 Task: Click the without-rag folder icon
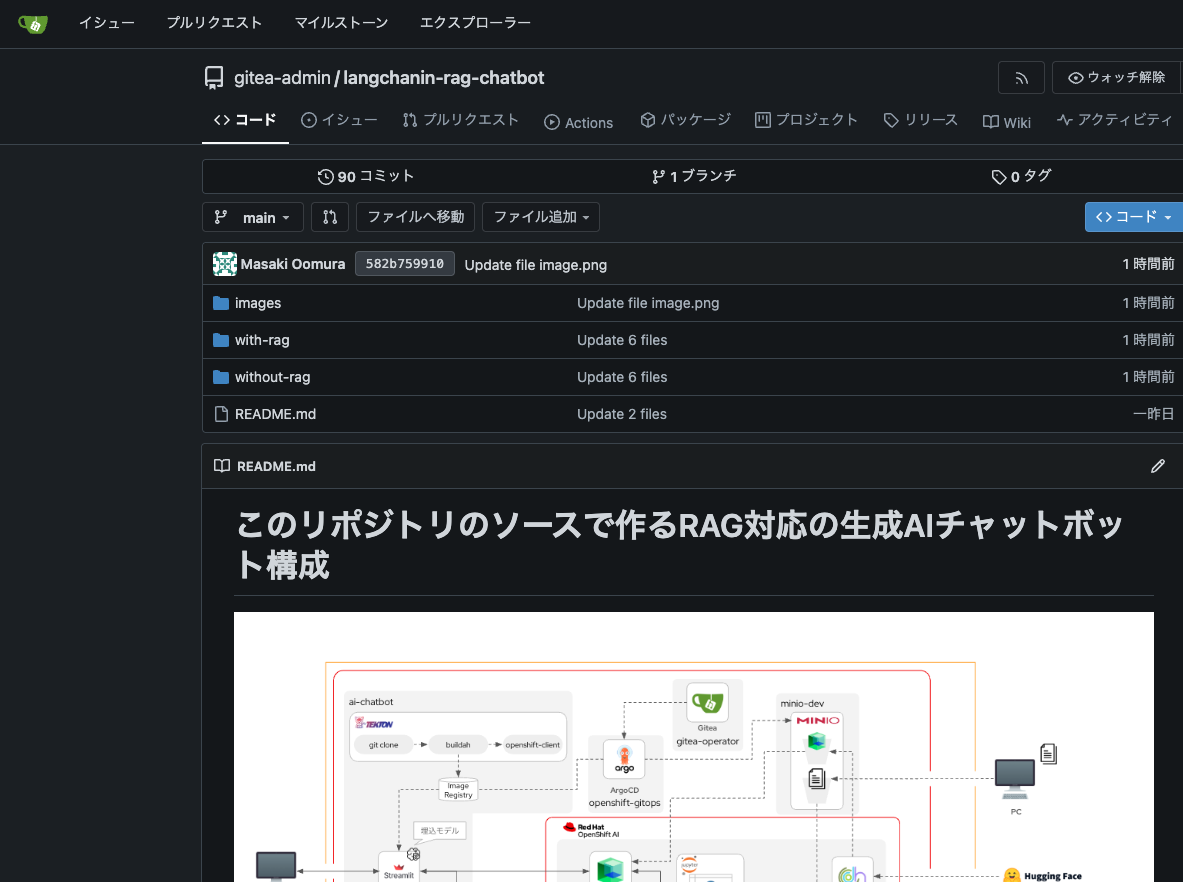(221, 377)
